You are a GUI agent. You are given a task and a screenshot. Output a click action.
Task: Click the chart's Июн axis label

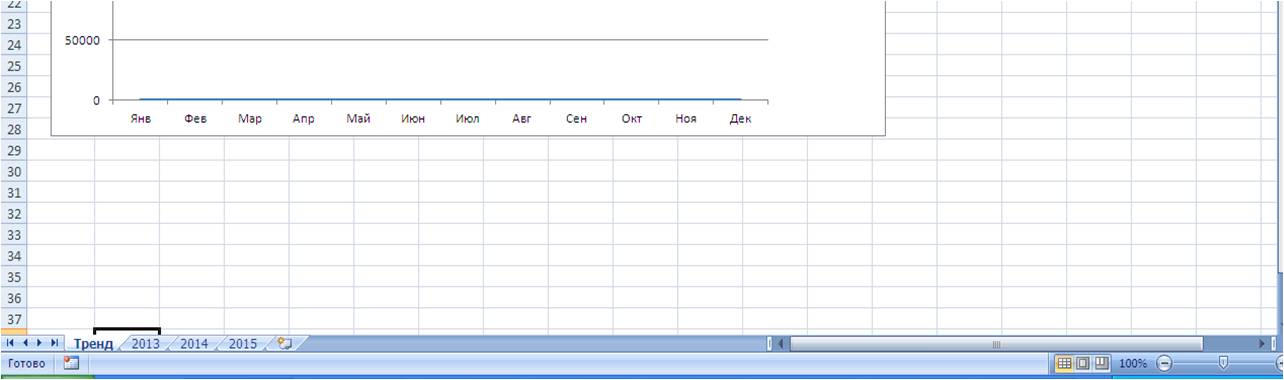[x=412, y=119]
